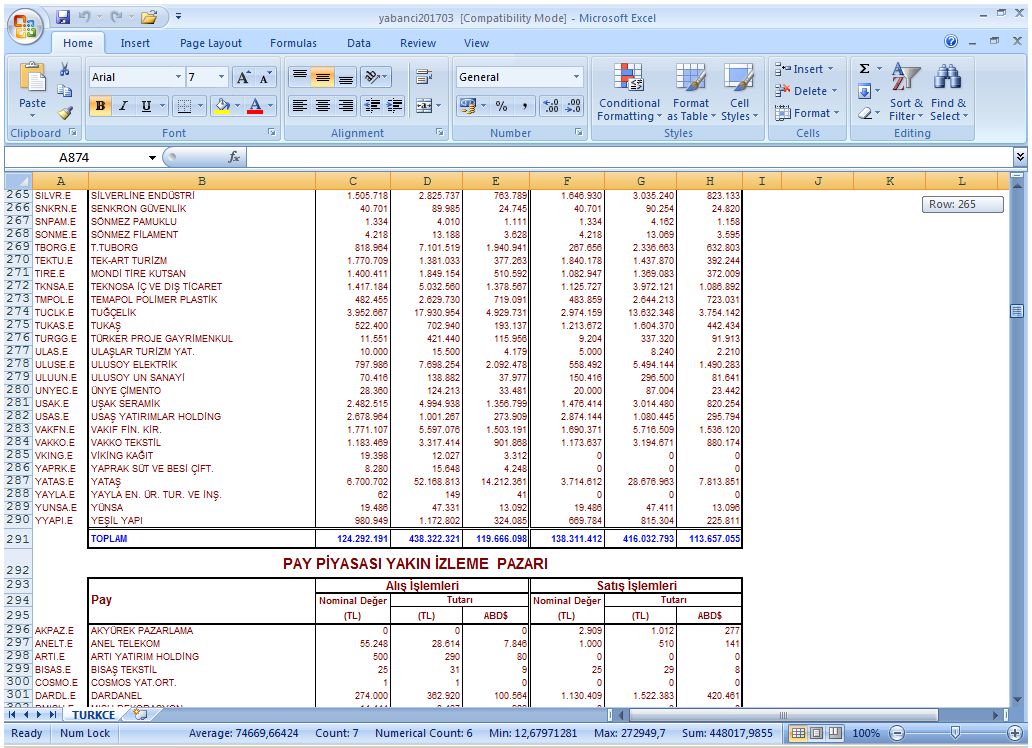Switch to Page Break Preview in status bar
The height and width of the screenshot is (748, 1032).
[835, 733]
